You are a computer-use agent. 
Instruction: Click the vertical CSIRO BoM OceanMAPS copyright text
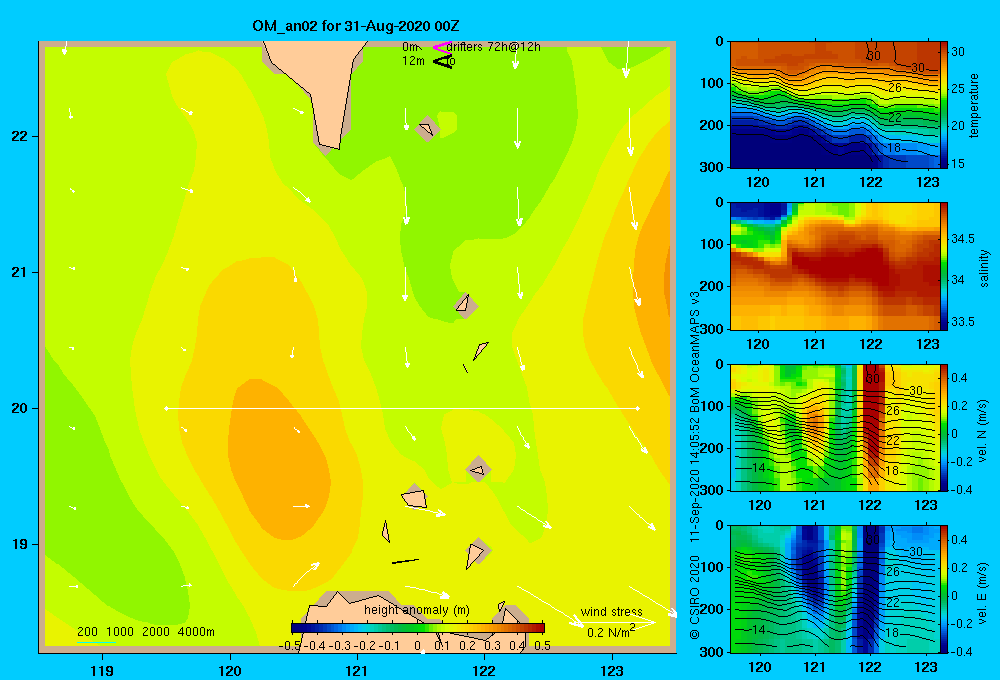point(695,465)
